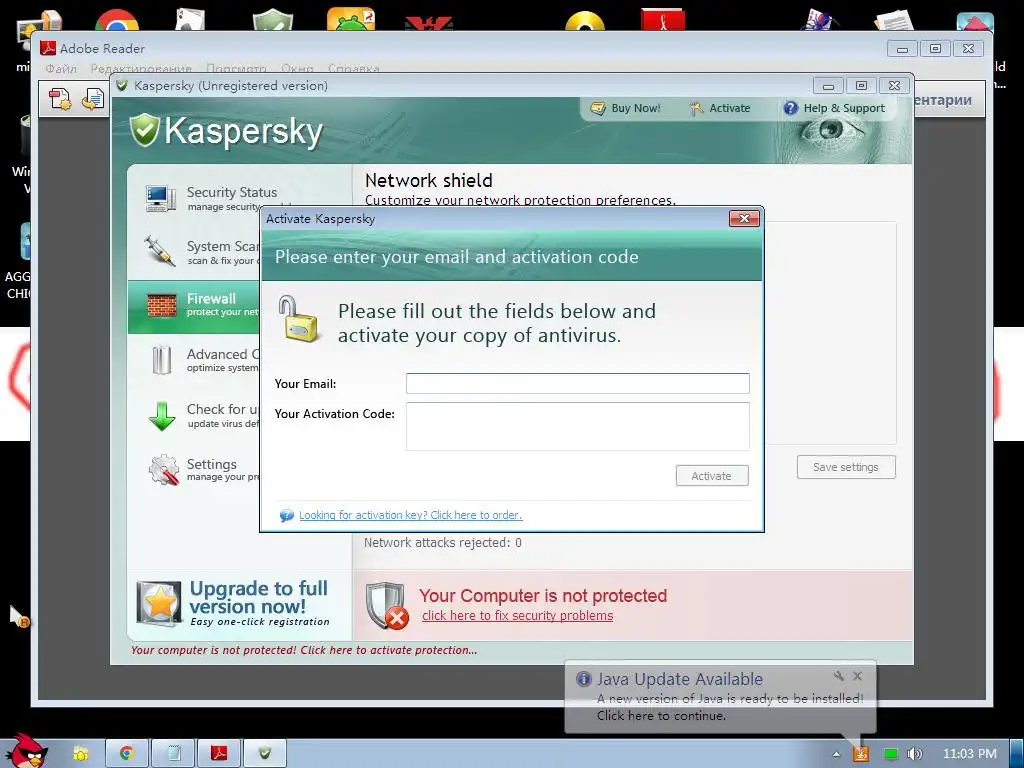Viewport: 1024px width, 768px height.
Task: Click first Adobe Reader toolbar document icon
Action: (60, 99)
